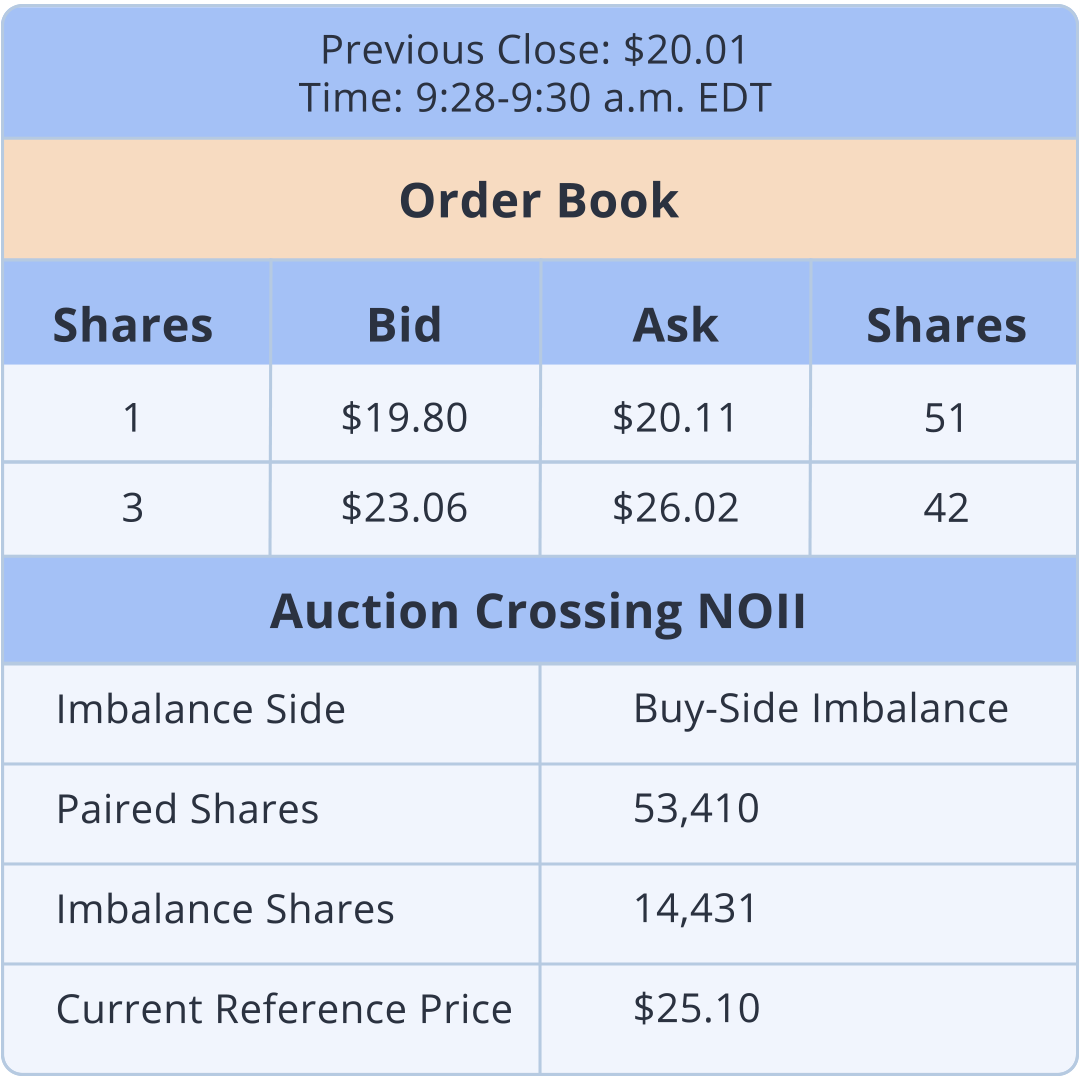This screenshot has width=1080, height=1080.
Task: Click the Previous Close $20.01 text
Action: coord(534,50)
